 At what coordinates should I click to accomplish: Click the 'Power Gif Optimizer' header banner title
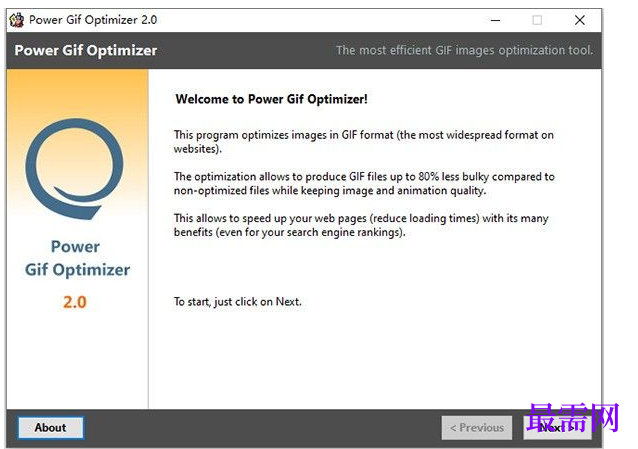(85, 50)
